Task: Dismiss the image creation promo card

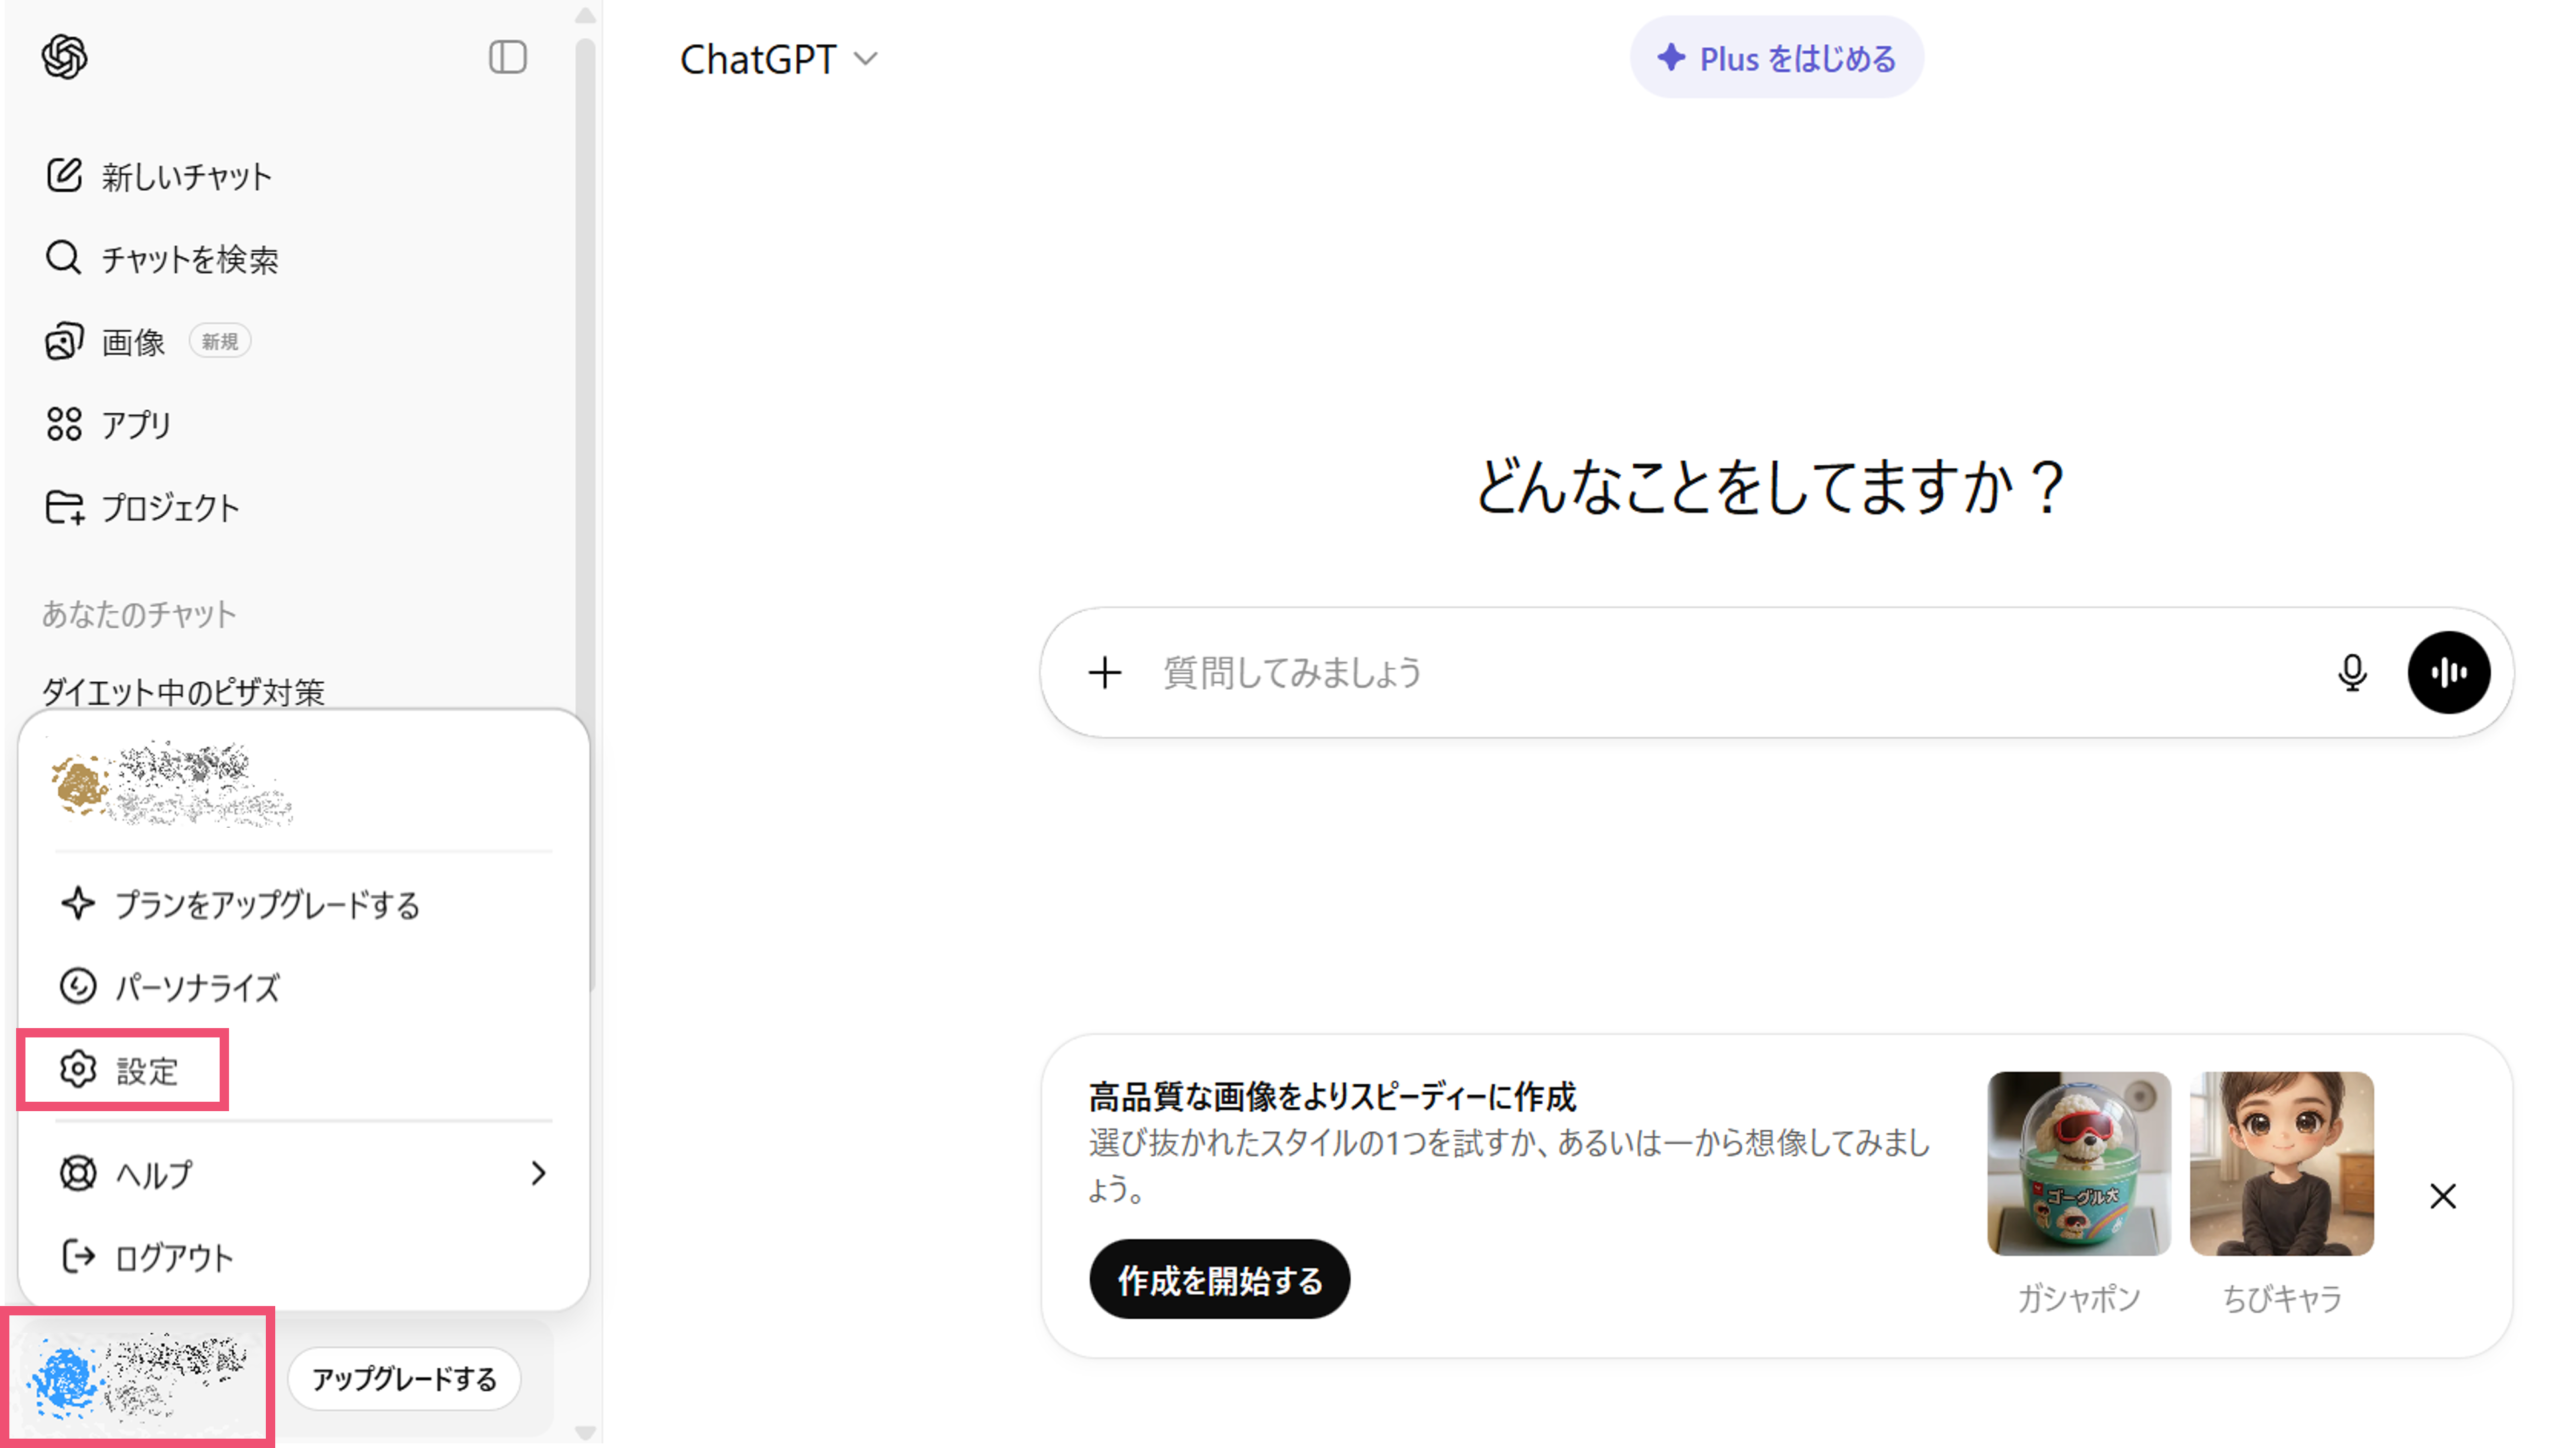Action: (2442, 1196)
